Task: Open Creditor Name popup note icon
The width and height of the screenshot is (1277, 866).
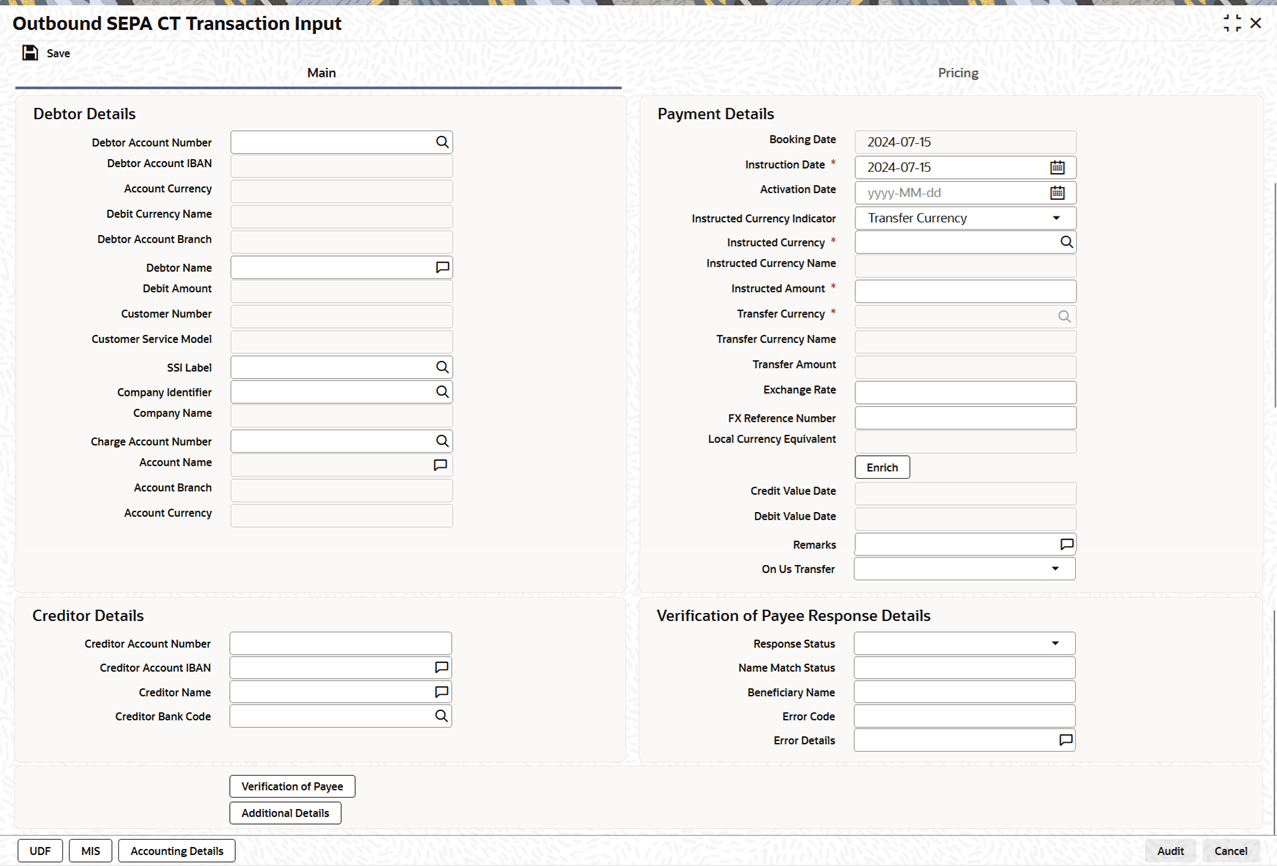Action: coord(441,692)
